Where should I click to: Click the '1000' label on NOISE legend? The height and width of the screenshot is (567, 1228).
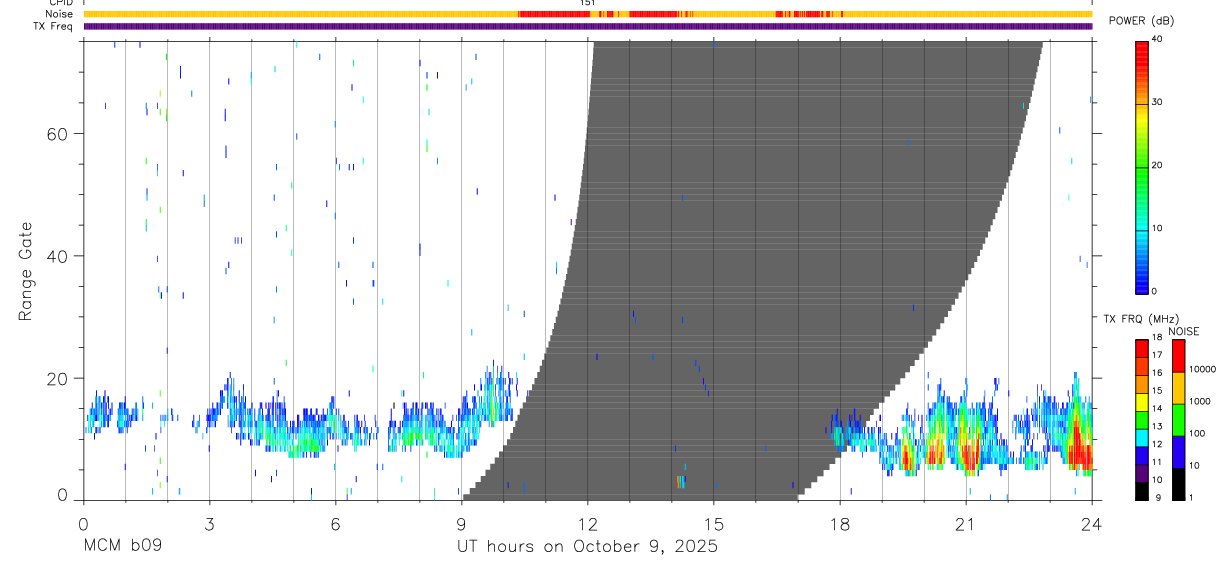(x=1201, y=401)
